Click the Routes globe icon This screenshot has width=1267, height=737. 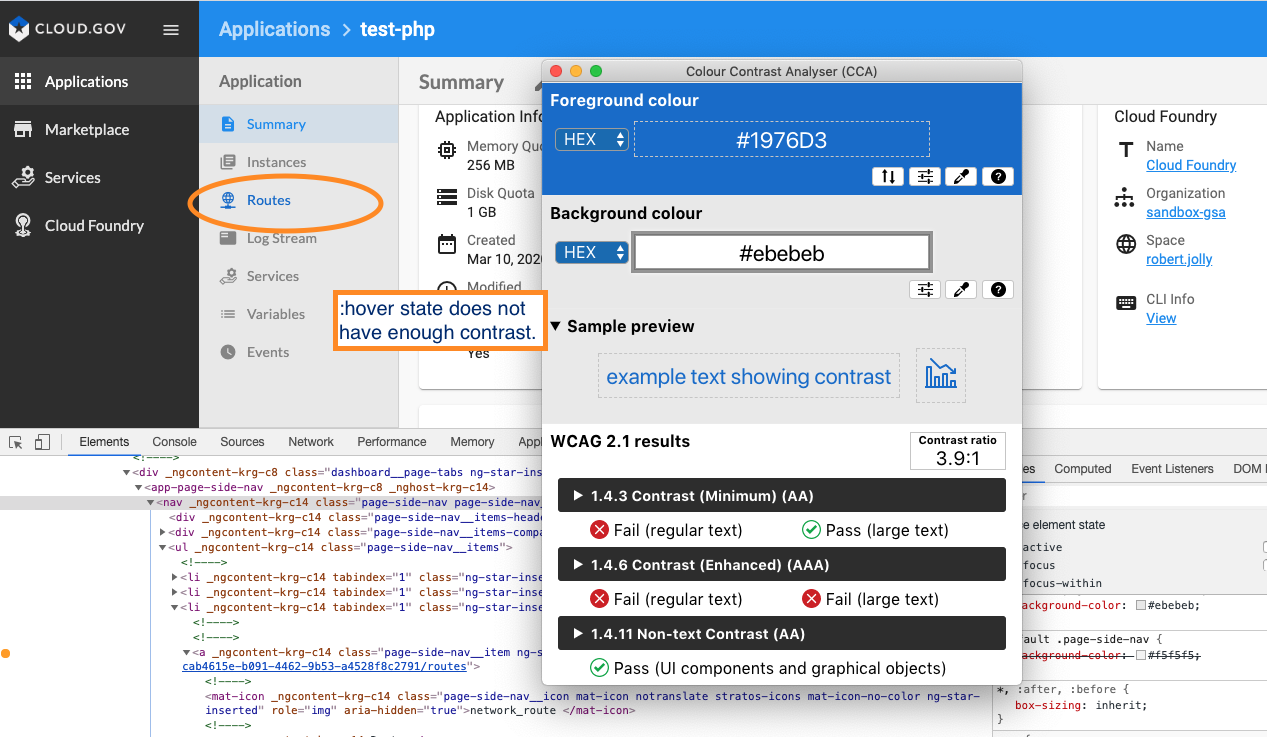pos(228,200)
